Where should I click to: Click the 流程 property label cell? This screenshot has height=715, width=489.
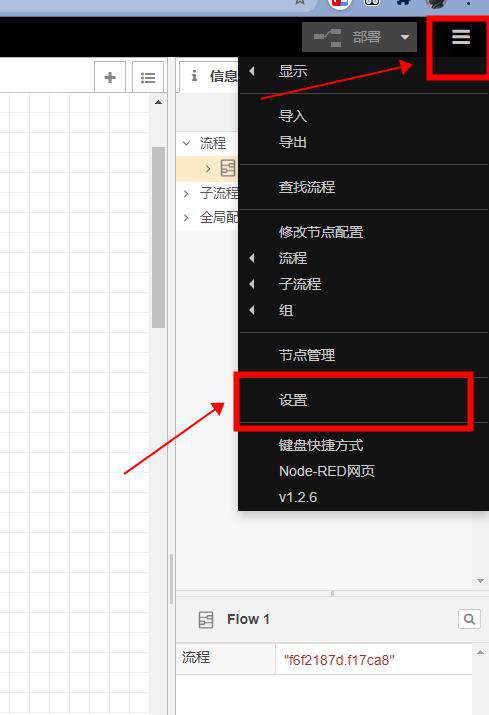click(x=226, y=659)
